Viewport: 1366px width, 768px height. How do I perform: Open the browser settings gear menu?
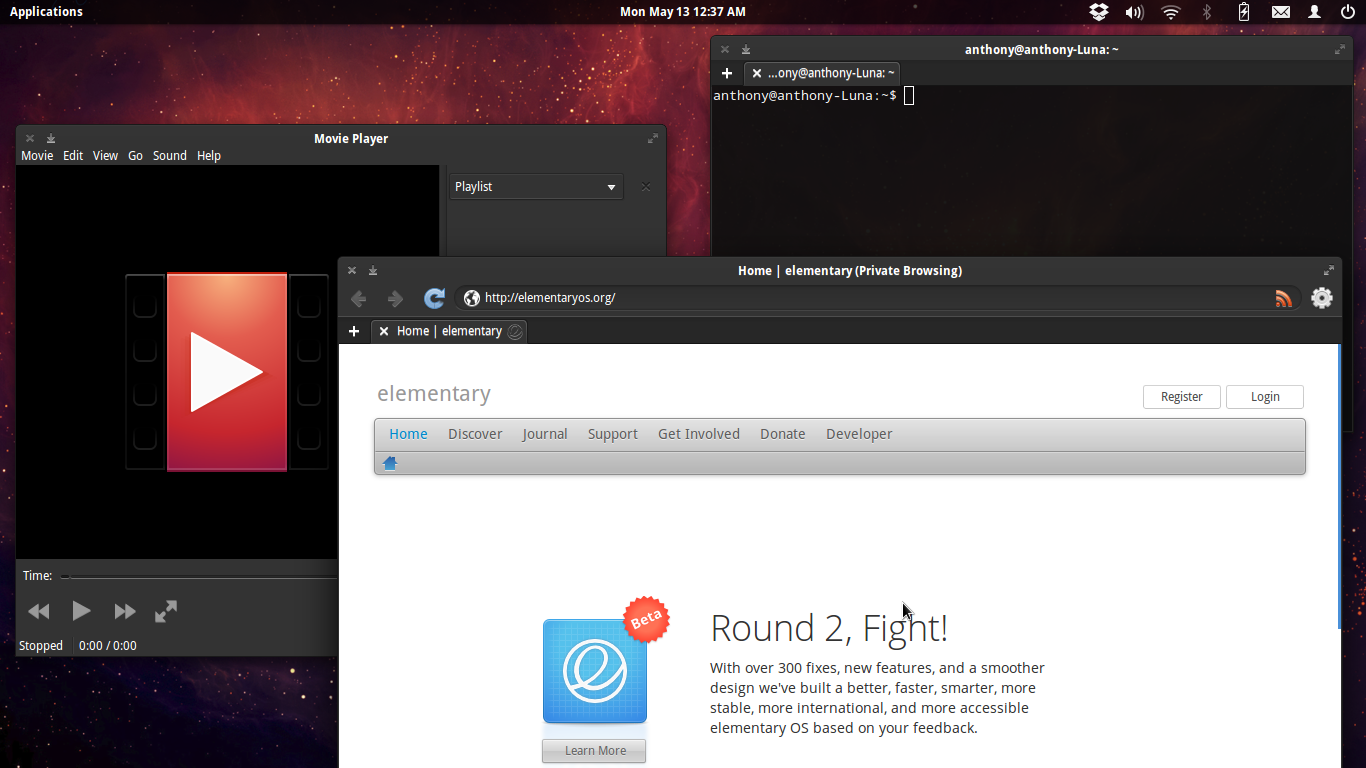click(x=1322, y=297)
